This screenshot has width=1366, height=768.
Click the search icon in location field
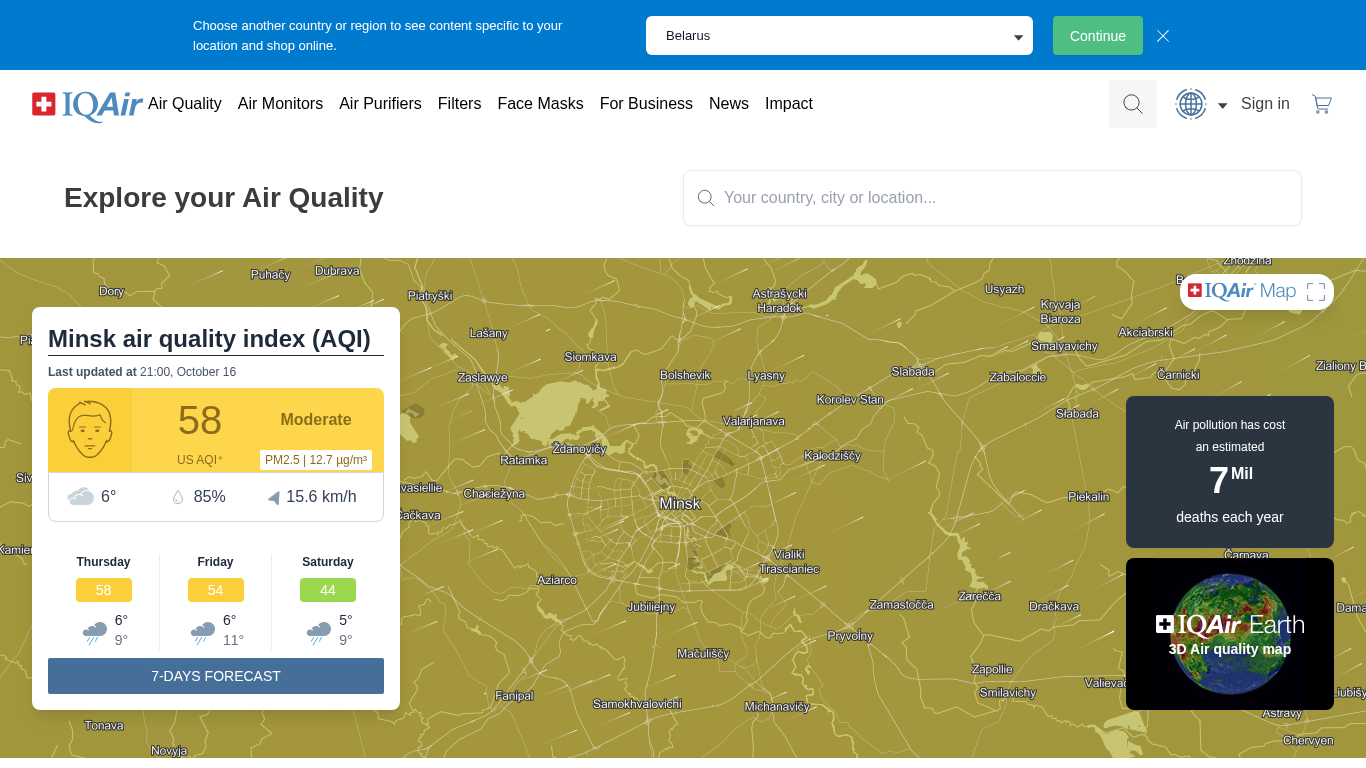[x=706, y=198]
